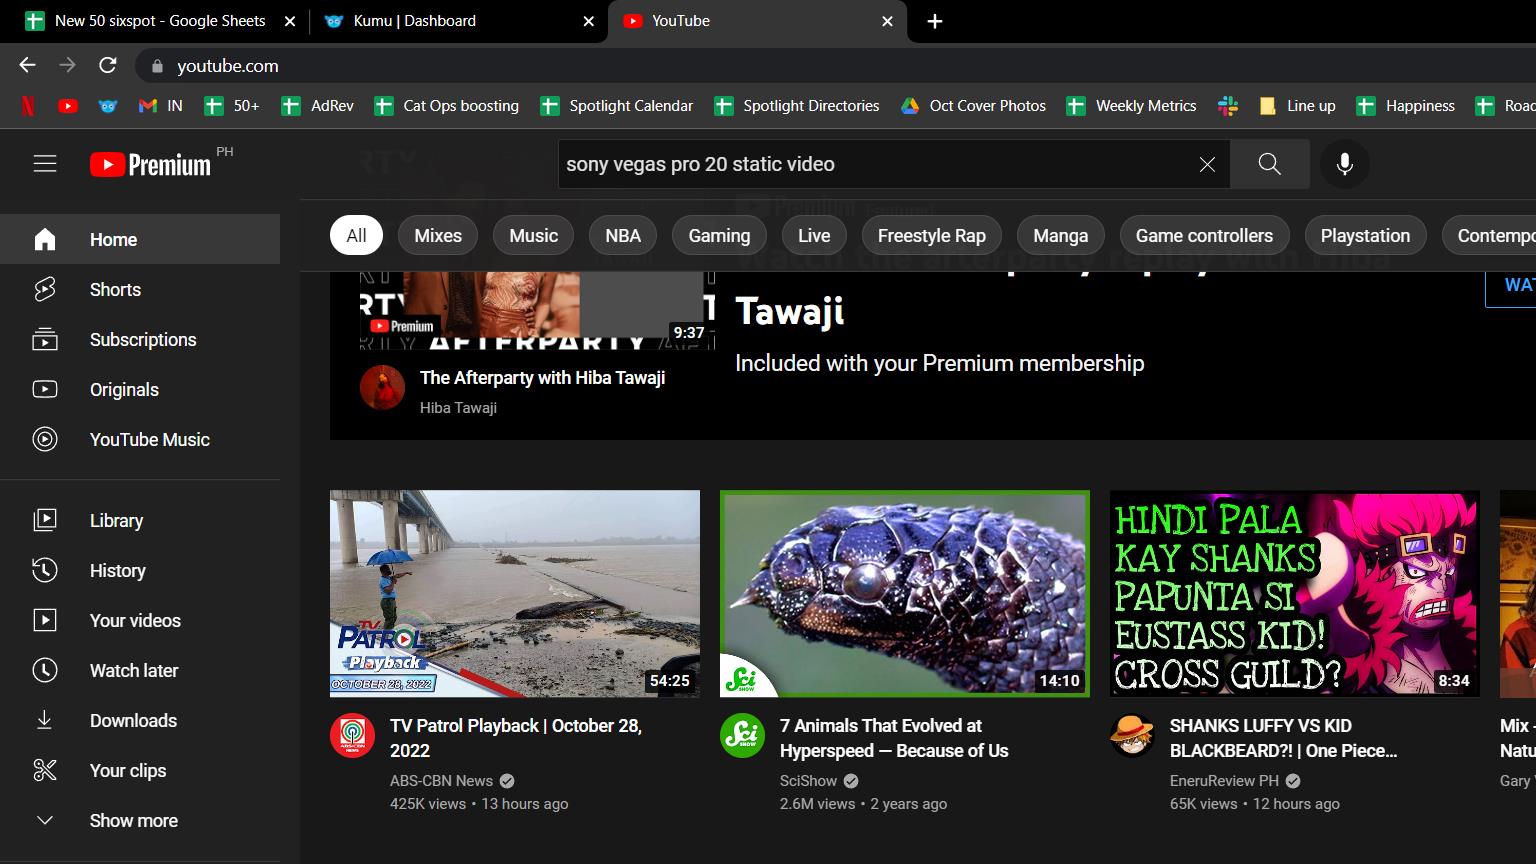This screenshot has width=1536, height=864.
Task: Open Watch later playlist
Action: point(133,671)
